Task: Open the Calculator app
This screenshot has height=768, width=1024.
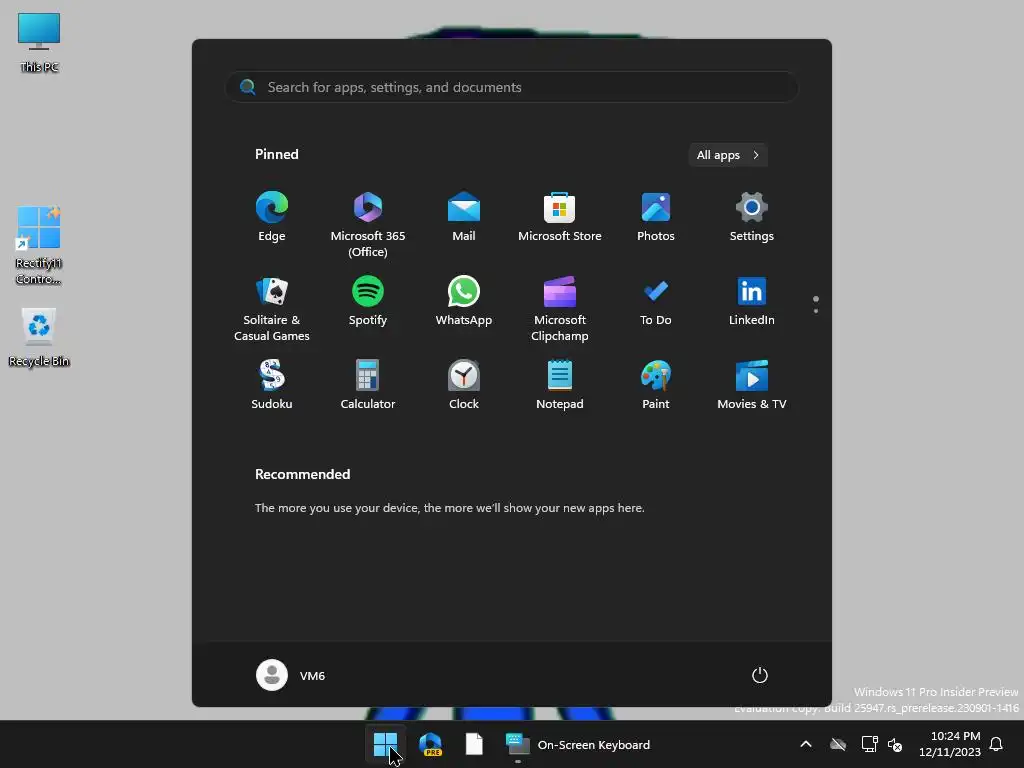Action: [368, 385]
